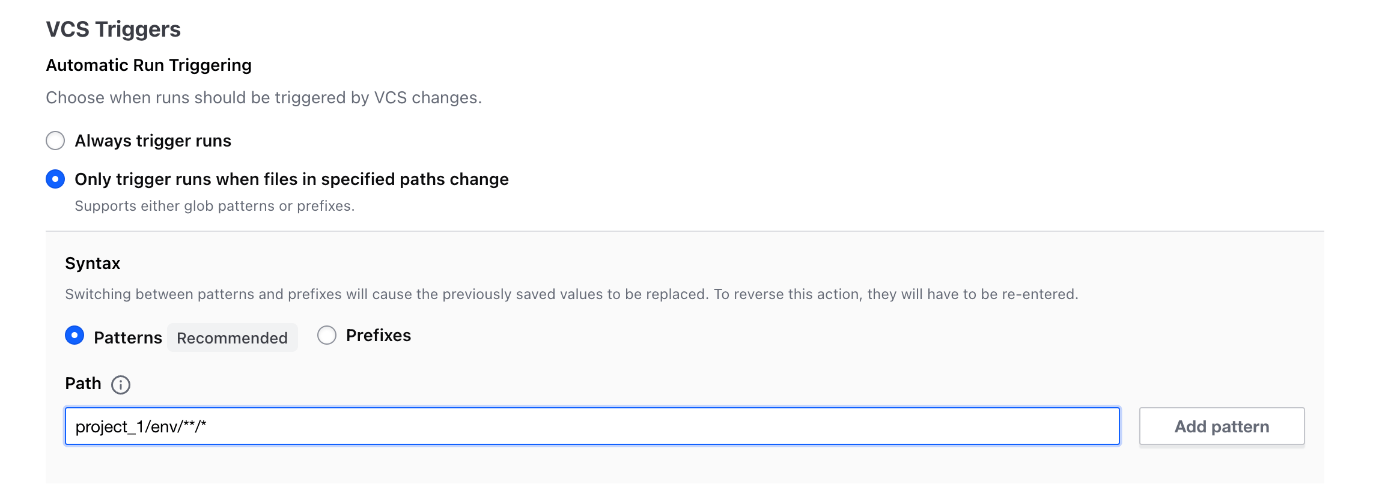Click the 'Prefixes' label text

(x=378, y=336)
